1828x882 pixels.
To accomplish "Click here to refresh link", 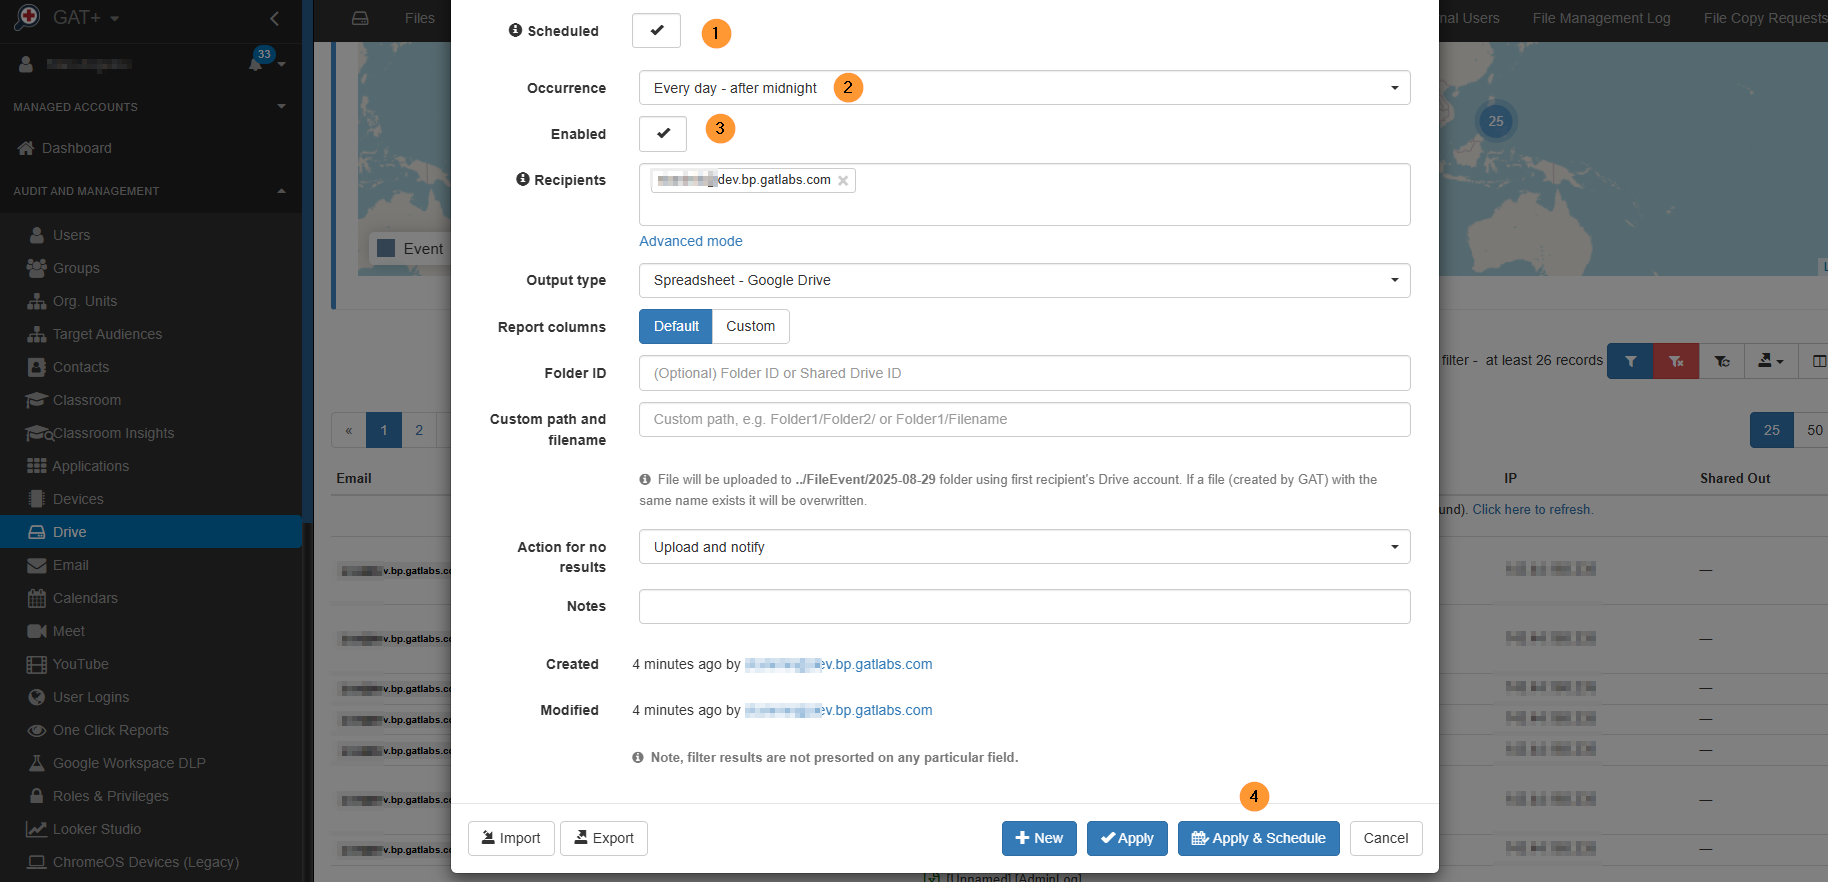I will pyautogui.click(x=1532, y=509).
